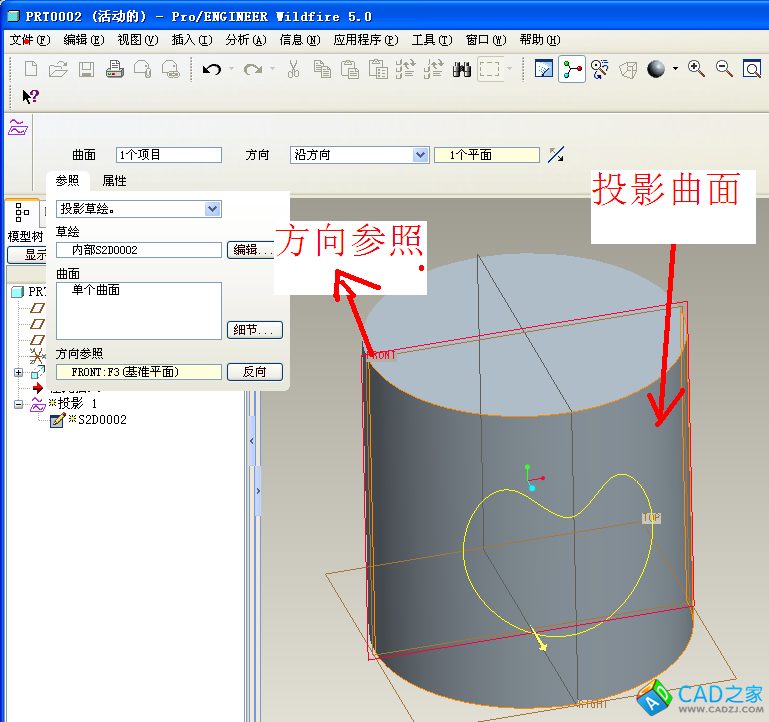Image resolution: width=769 pixels, height=722 pixels.
Task: Click the Zoom Out magnifier icon
Action: click(724, 69)
